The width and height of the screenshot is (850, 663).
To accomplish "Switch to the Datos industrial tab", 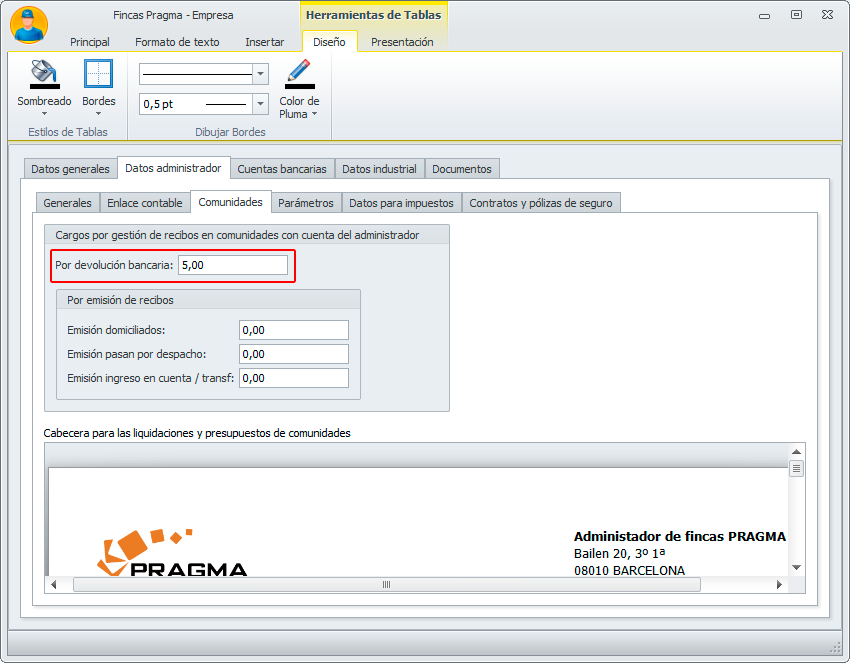I will click(x=379, y=169).
